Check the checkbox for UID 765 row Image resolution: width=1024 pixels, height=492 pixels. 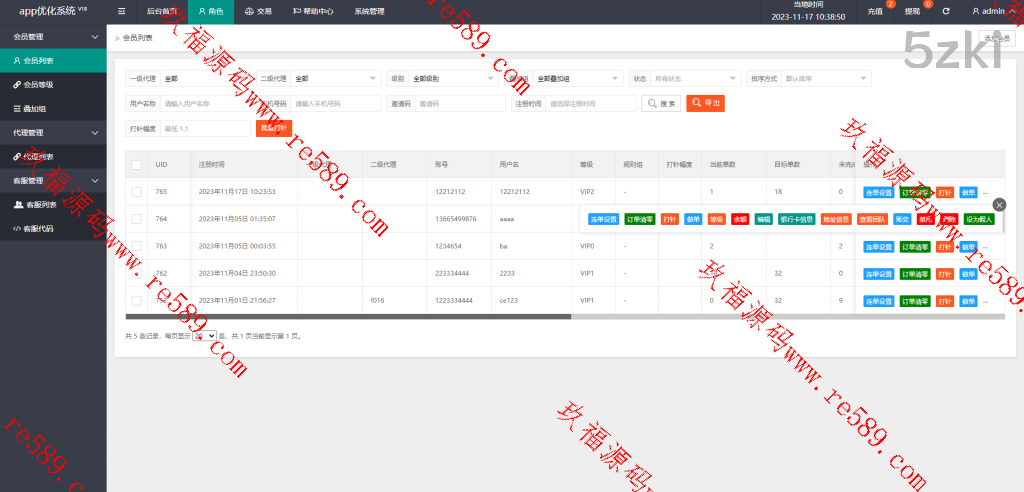136,191
